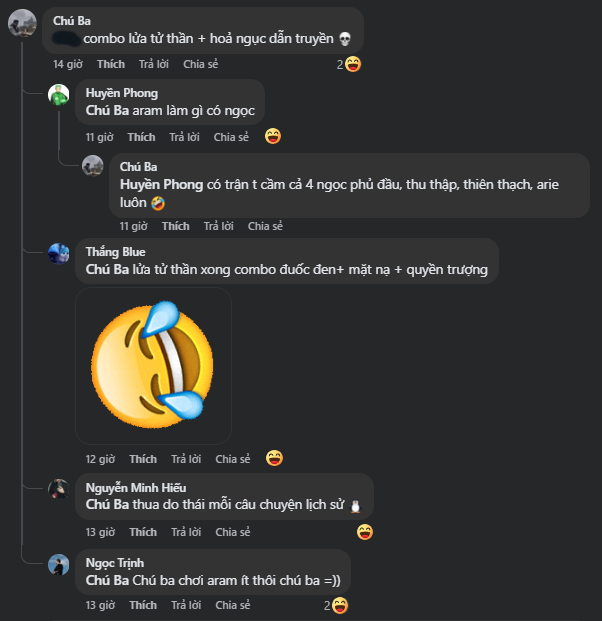This screenshot has width=602, height=621.
Task: Like Chú Ba's top comment with Thích
Action: click(111, 64)
